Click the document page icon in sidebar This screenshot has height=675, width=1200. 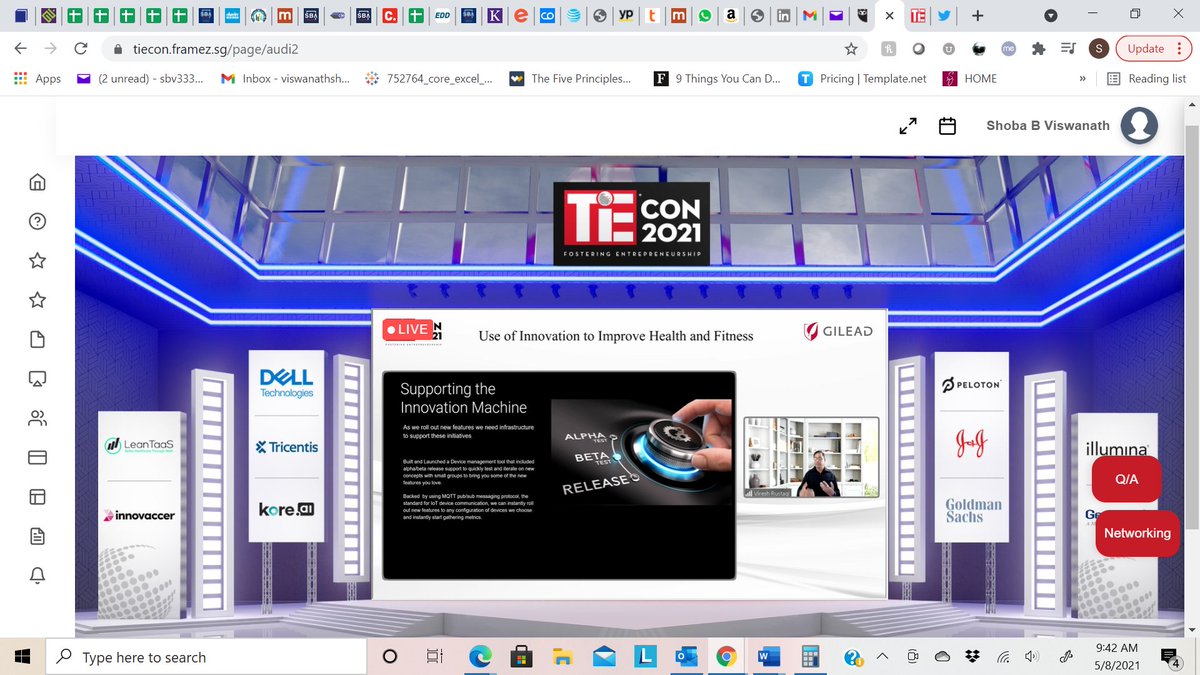(37, 339)
